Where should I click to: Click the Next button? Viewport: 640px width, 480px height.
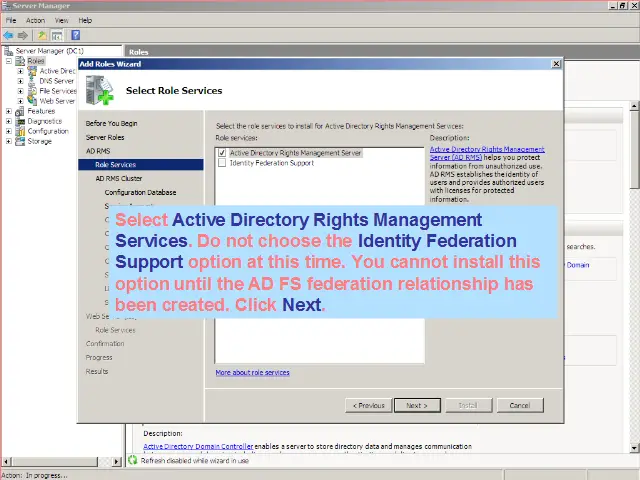417,405
